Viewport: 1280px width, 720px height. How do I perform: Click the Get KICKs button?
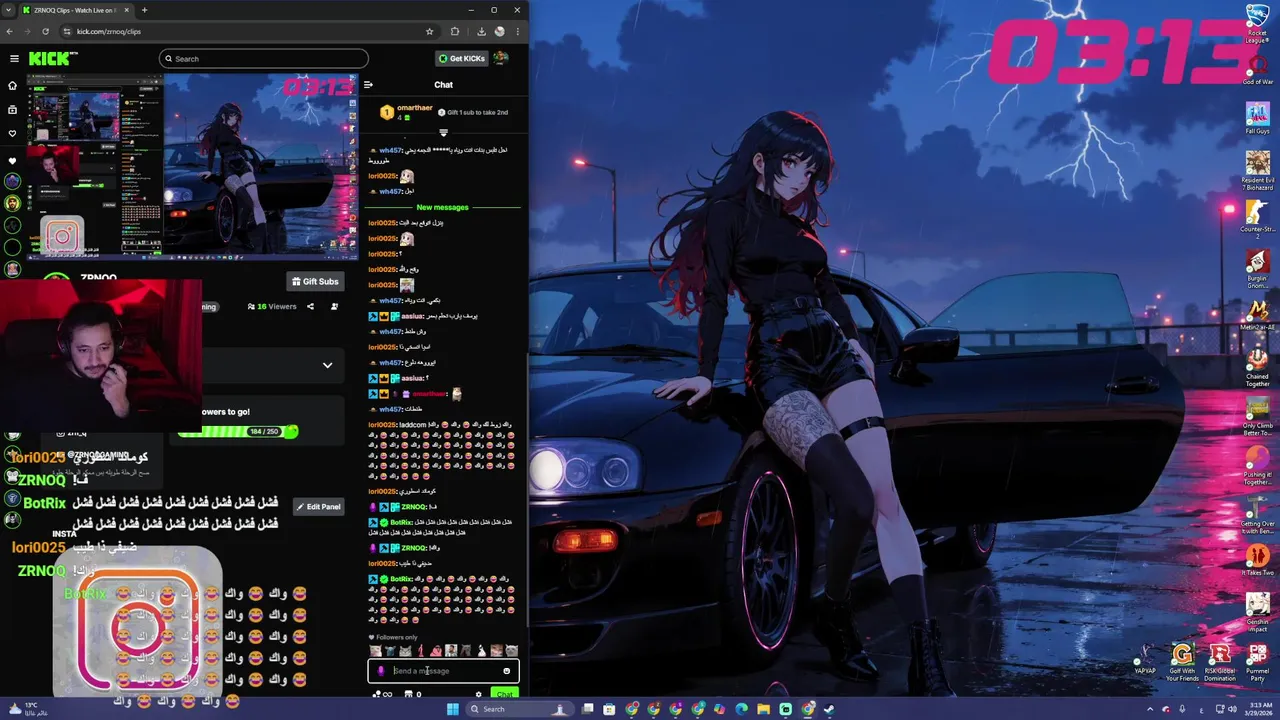click(x=462, y=58)
